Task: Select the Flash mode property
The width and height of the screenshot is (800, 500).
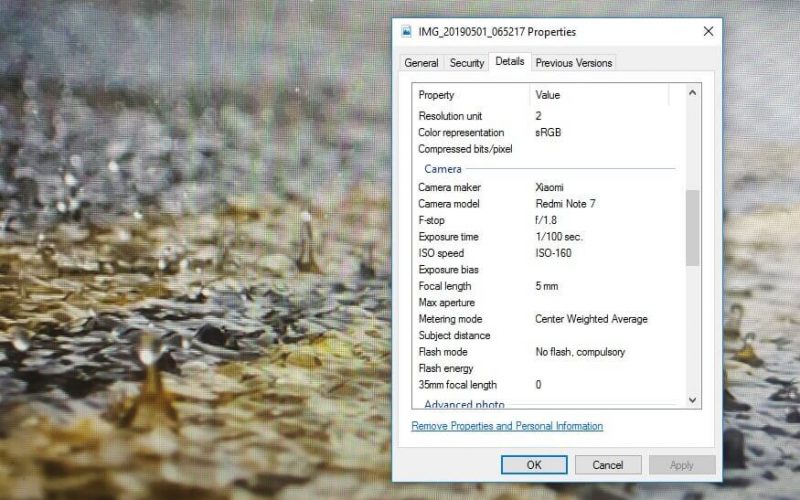Action: pos(443,352)
